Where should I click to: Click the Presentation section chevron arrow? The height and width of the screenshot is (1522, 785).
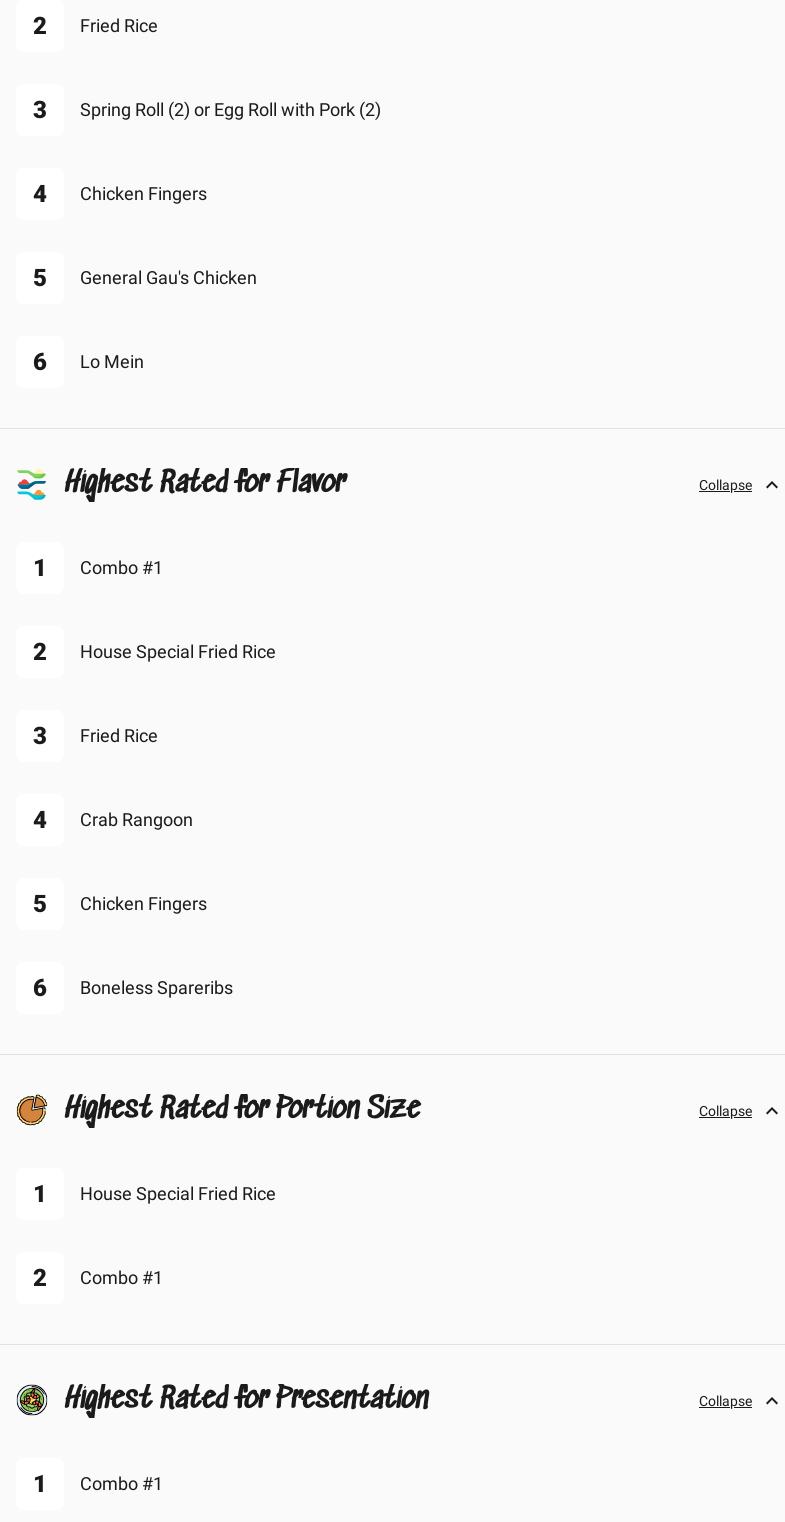[772, 1401]
